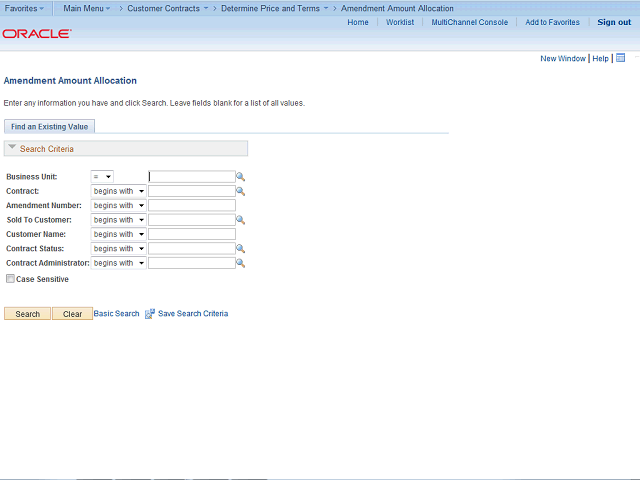This screenshot has width=640, height=480.
Task: Click the Search button
Action: (x=27, y=314)
